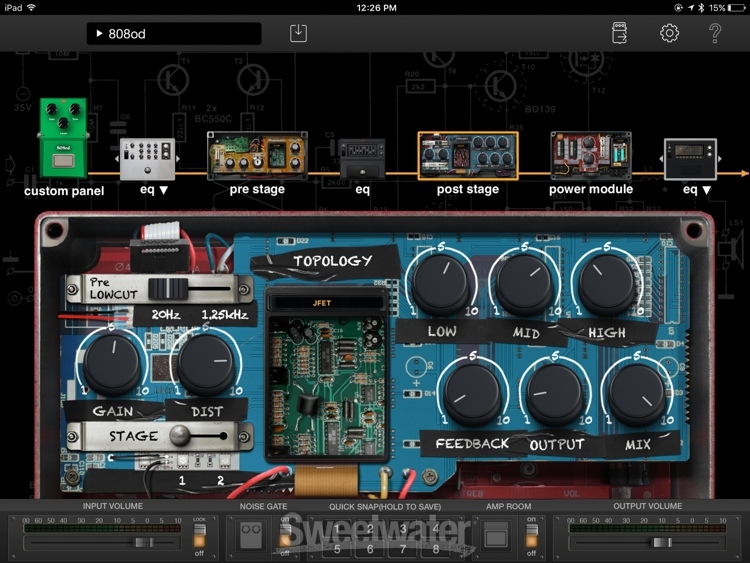Click the 'custom panel' label
The image size is (750, 563).
pos(64,191)
